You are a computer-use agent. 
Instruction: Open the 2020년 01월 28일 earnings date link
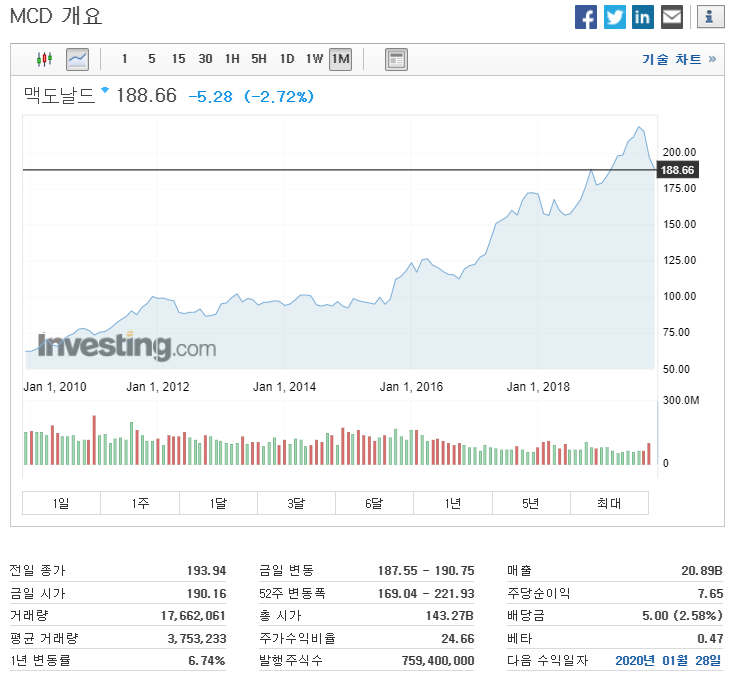coord(668,660)
